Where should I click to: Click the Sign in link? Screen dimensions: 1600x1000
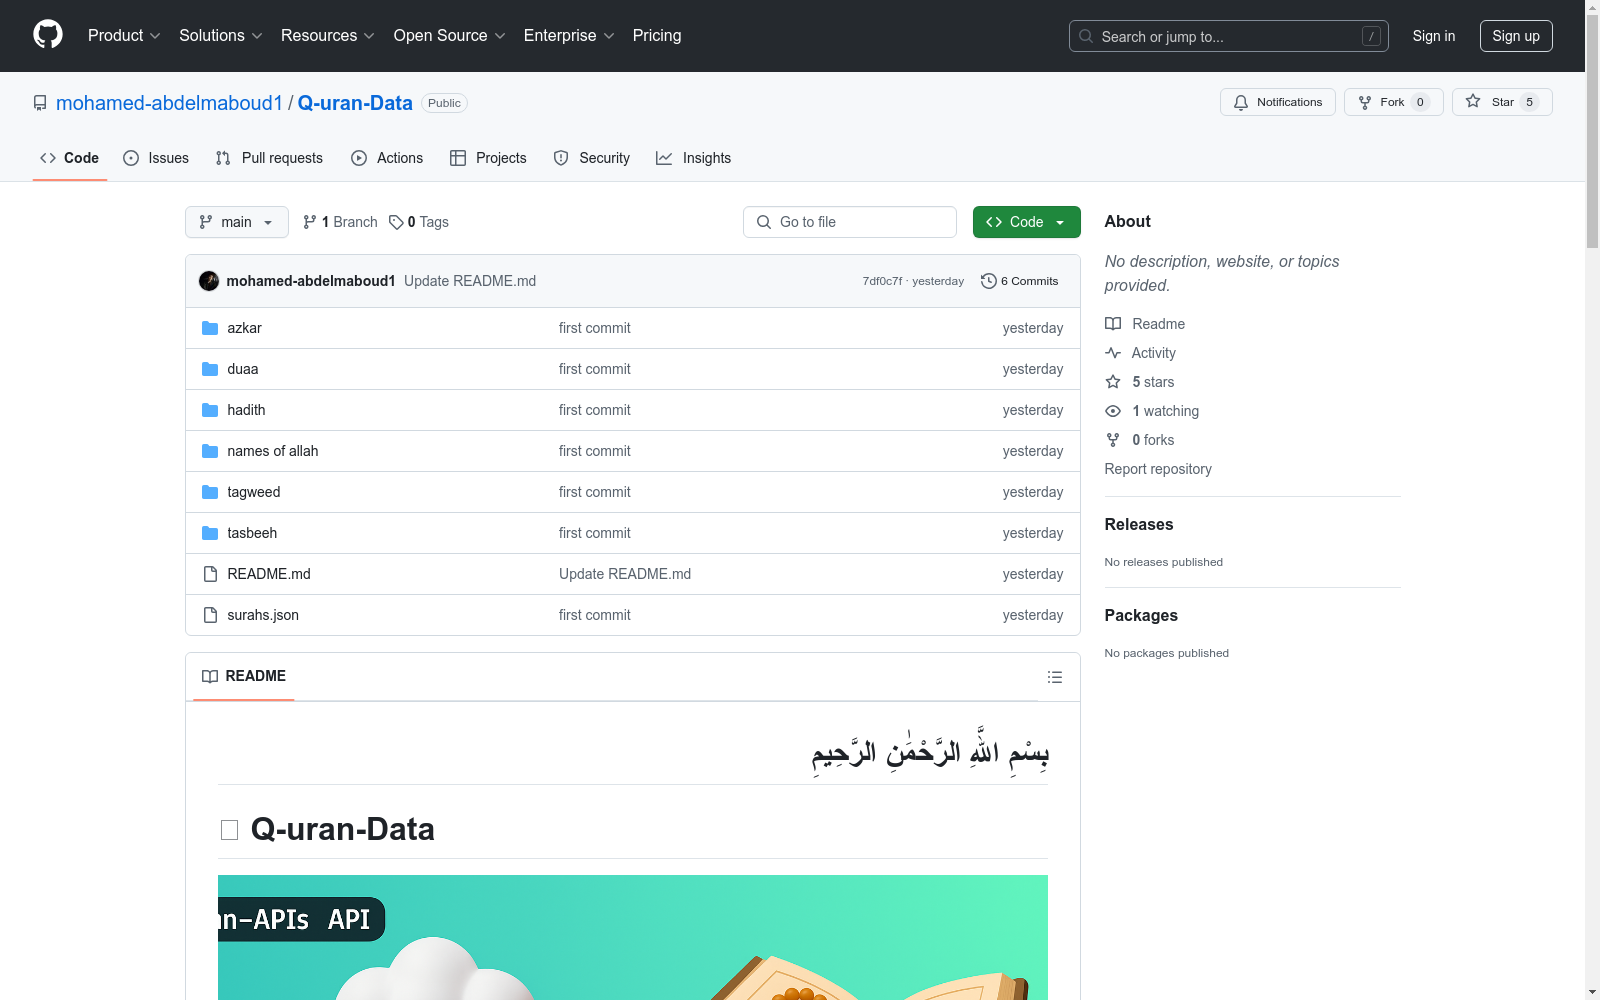1434,36
